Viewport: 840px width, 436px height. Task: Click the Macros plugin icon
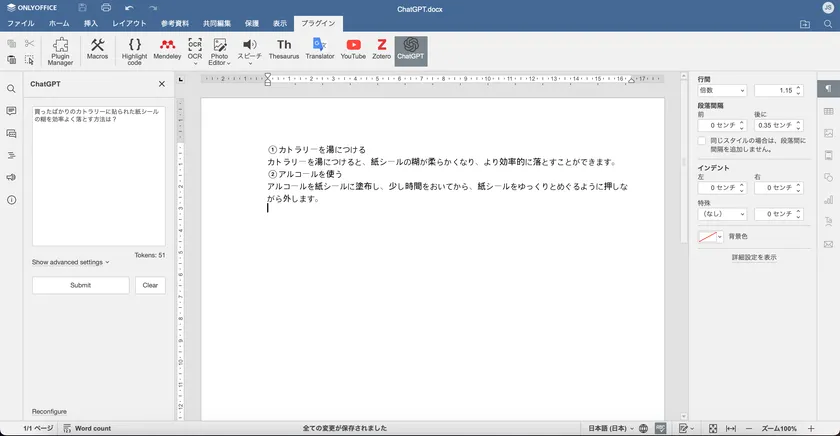(97, 50)
